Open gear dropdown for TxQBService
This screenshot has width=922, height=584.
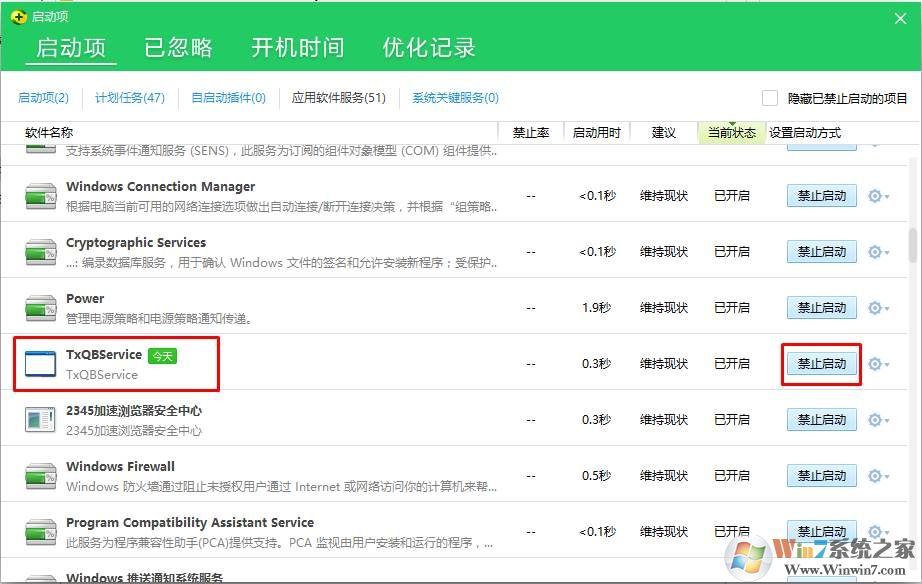878,364
